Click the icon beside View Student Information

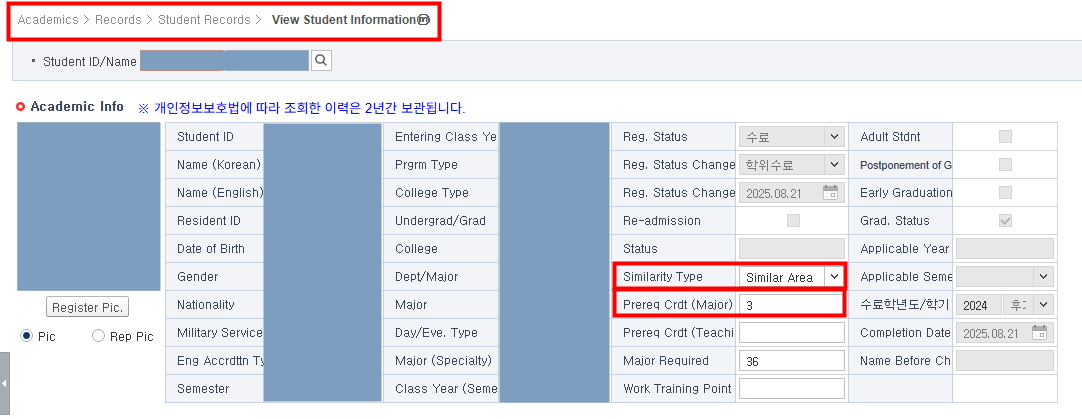[x=424, y=20]
